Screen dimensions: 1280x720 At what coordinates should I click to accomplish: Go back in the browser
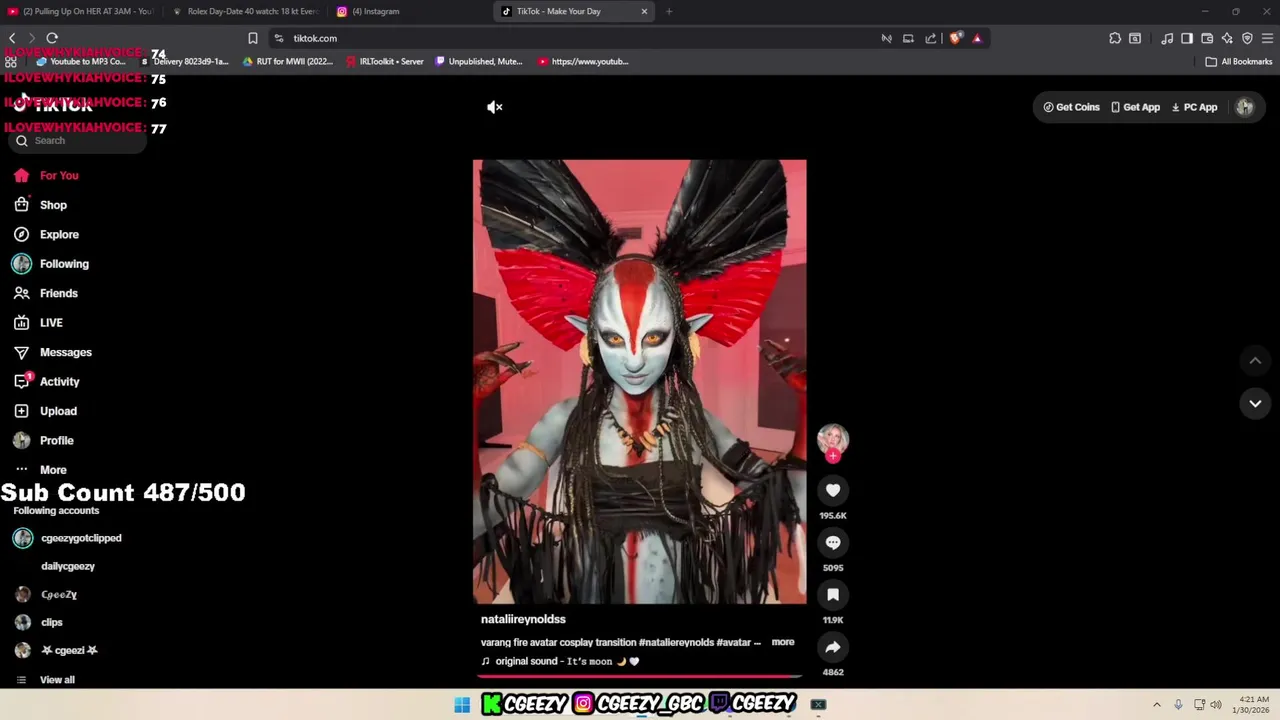coord(12,38)
